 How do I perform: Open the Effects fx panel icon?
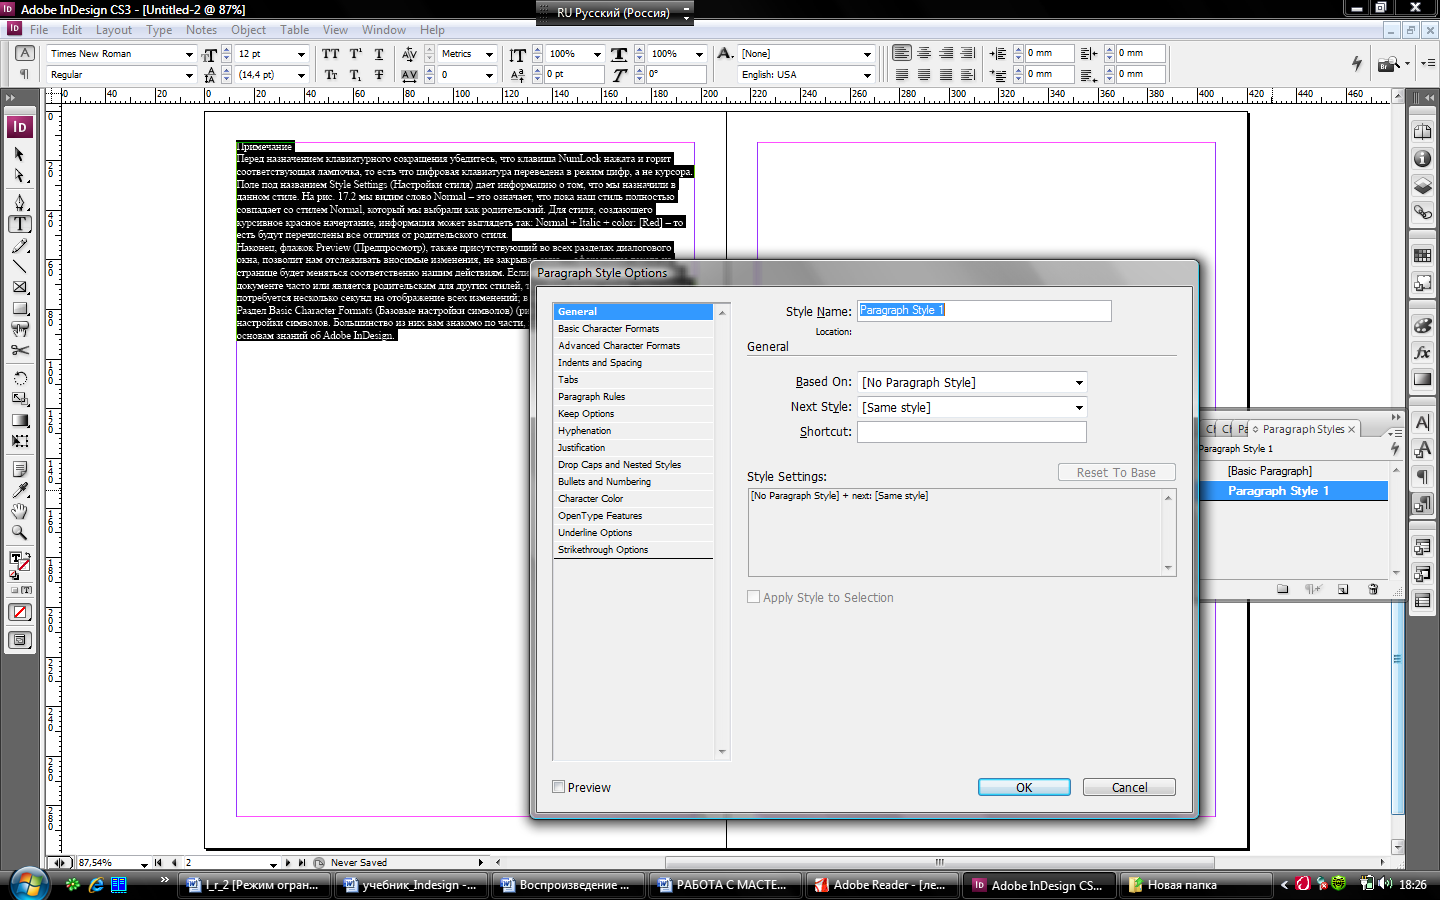(x=1422, y=353)
